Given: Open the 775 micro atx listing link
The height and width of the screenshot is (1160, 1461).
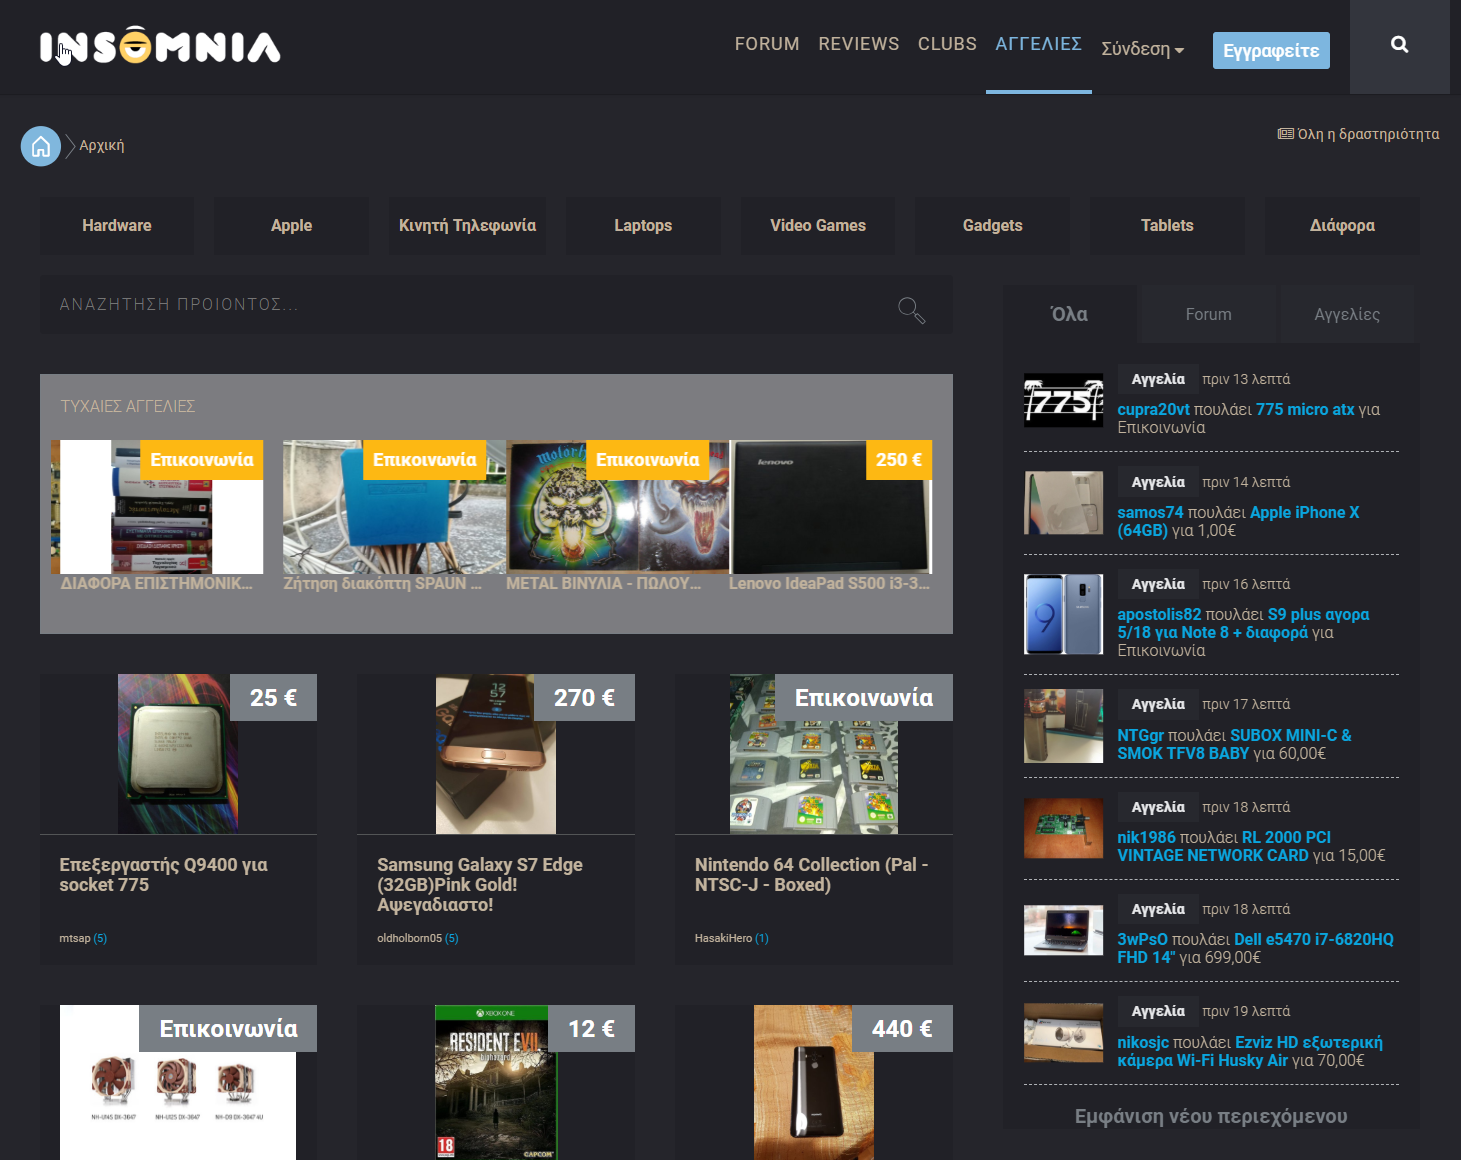Looking at the screenshot, I should tap(1305, 409).
